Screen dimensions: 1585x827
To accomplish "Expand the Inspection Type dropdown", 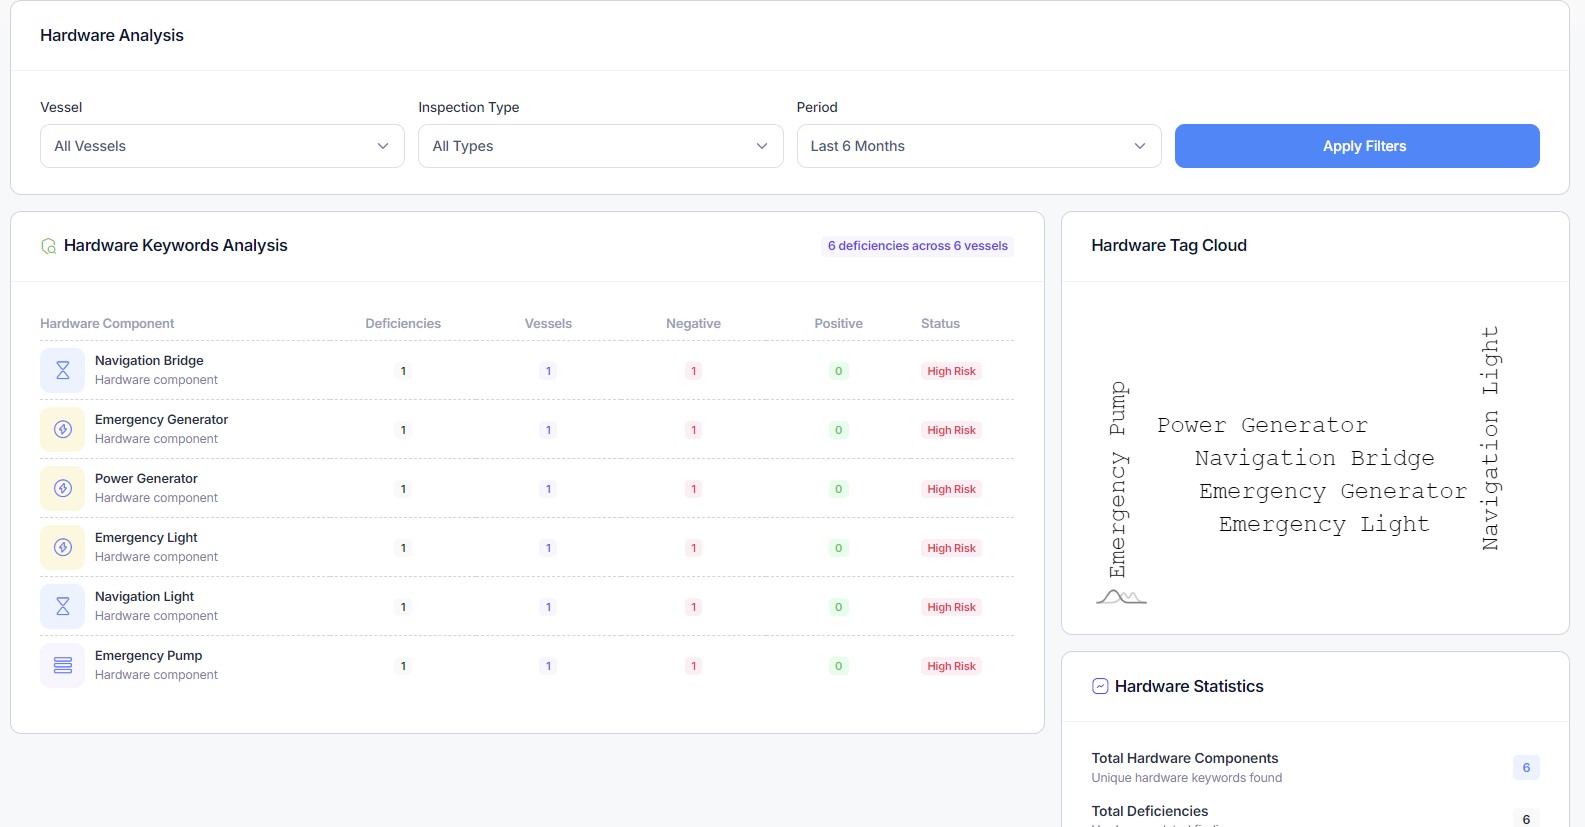I will [600, 146].
